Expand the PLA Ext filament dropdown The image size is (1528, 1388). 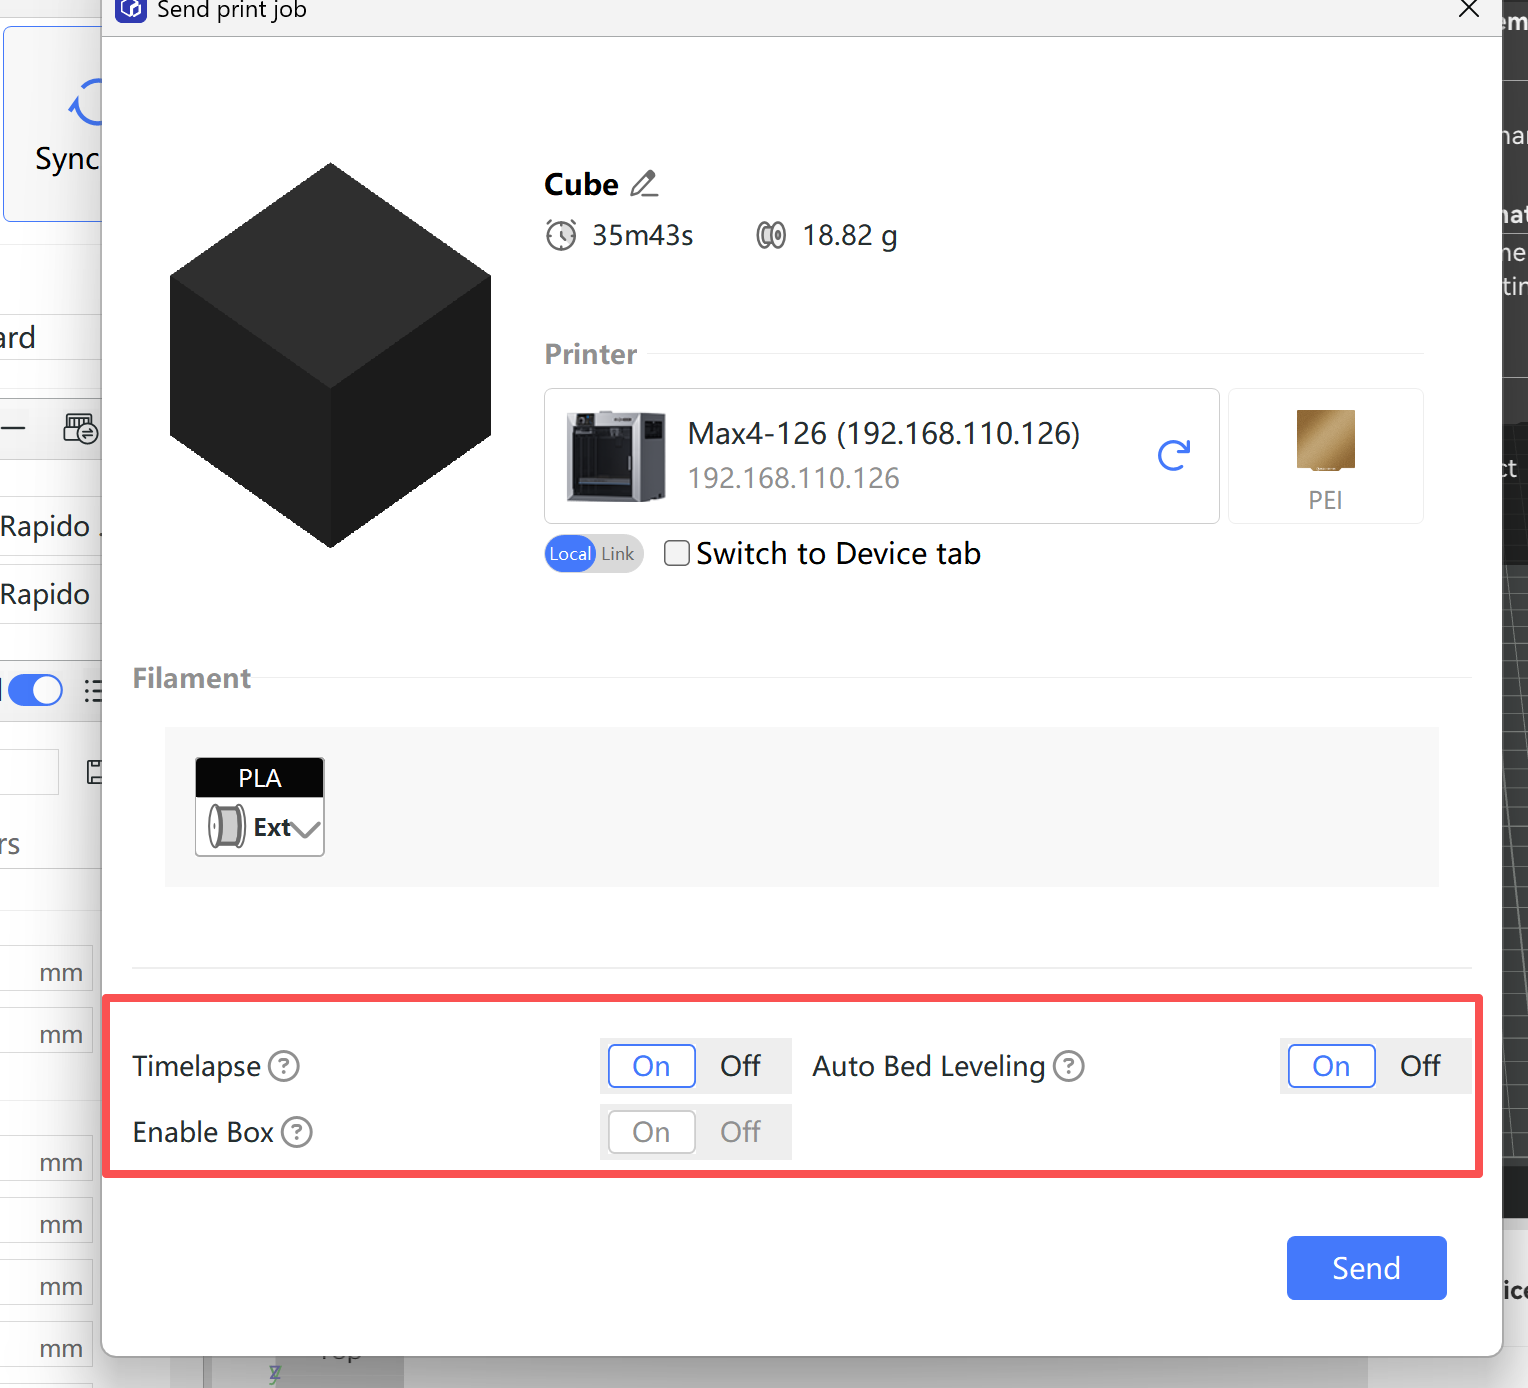coord(305,828)
